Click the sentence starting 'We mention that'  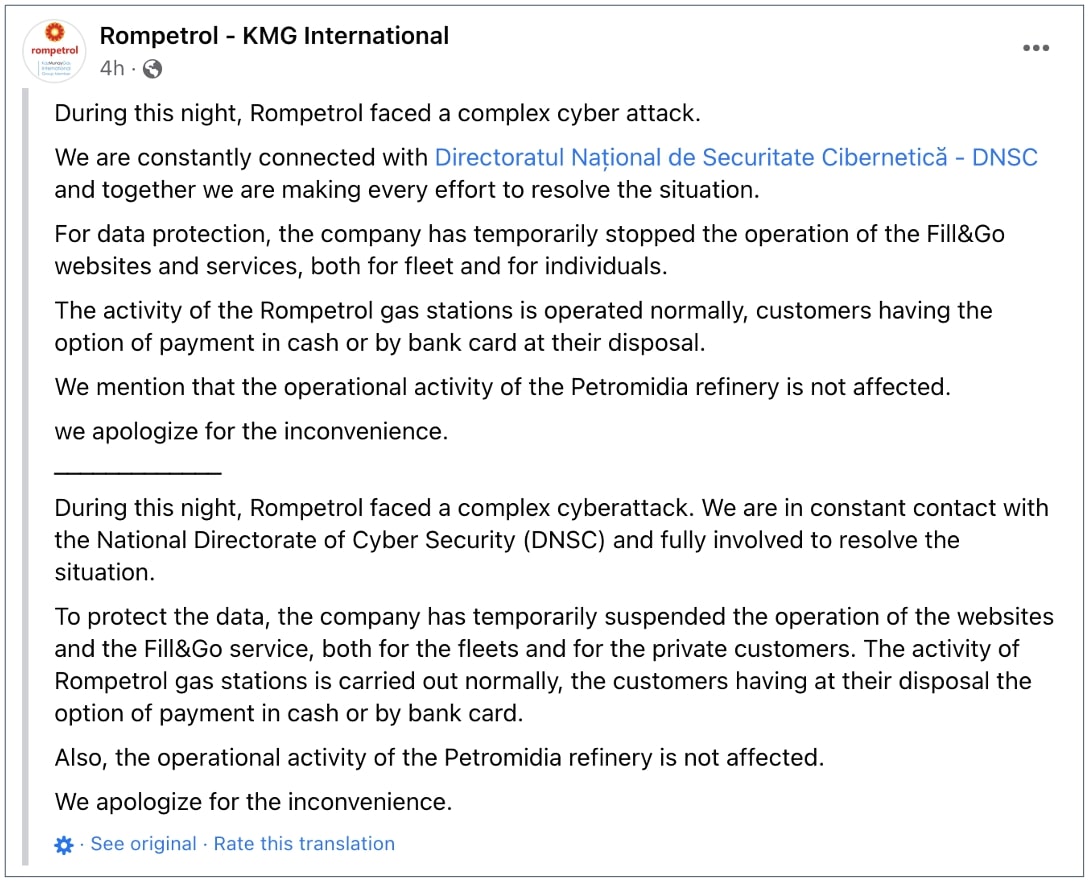pos(502,387)
